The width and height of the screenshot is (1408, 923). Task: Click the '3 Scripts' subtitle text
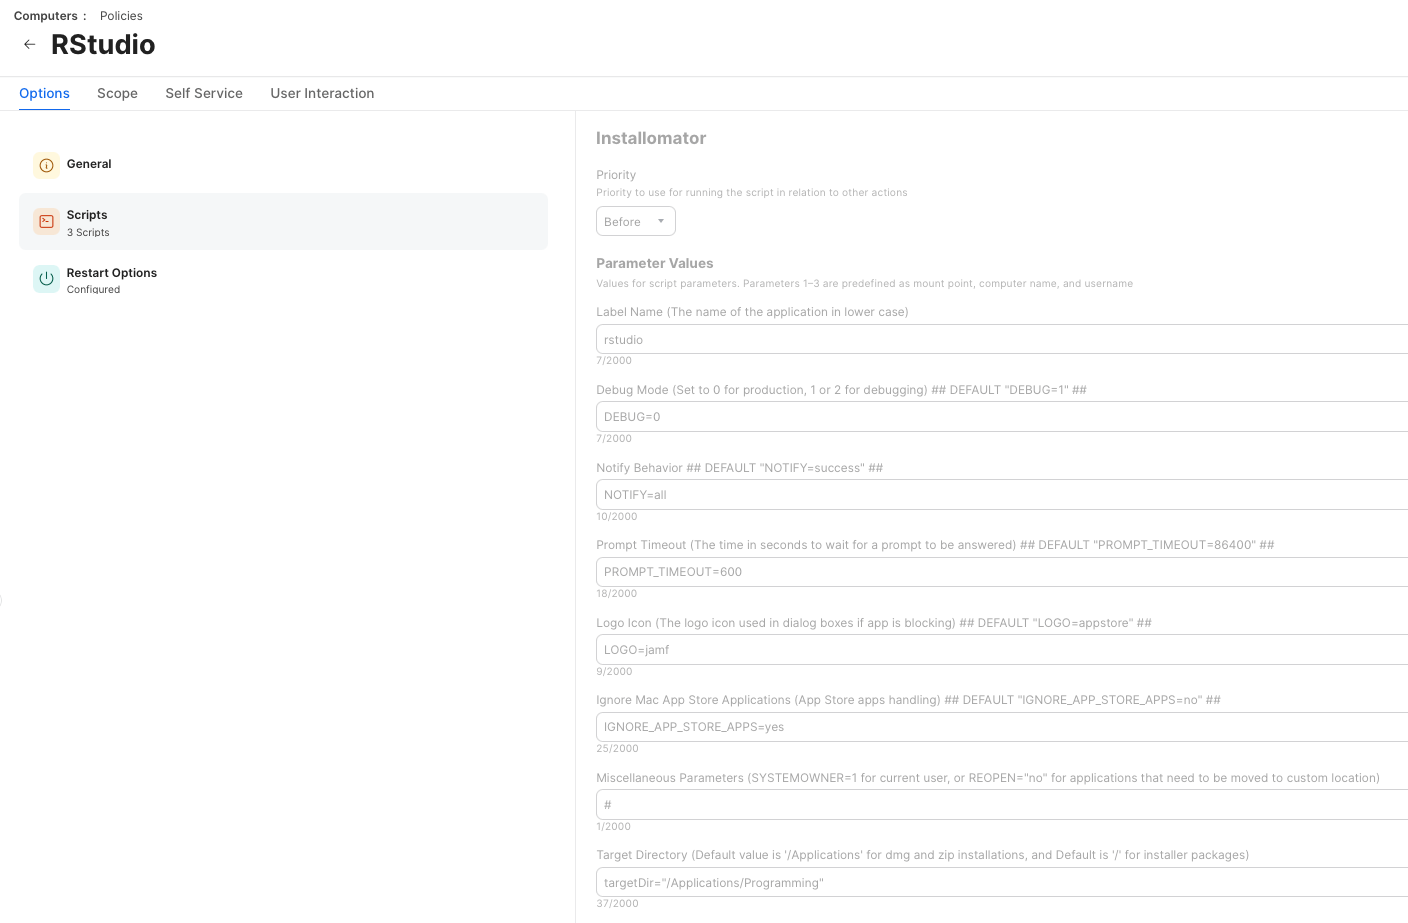(88, 232)
